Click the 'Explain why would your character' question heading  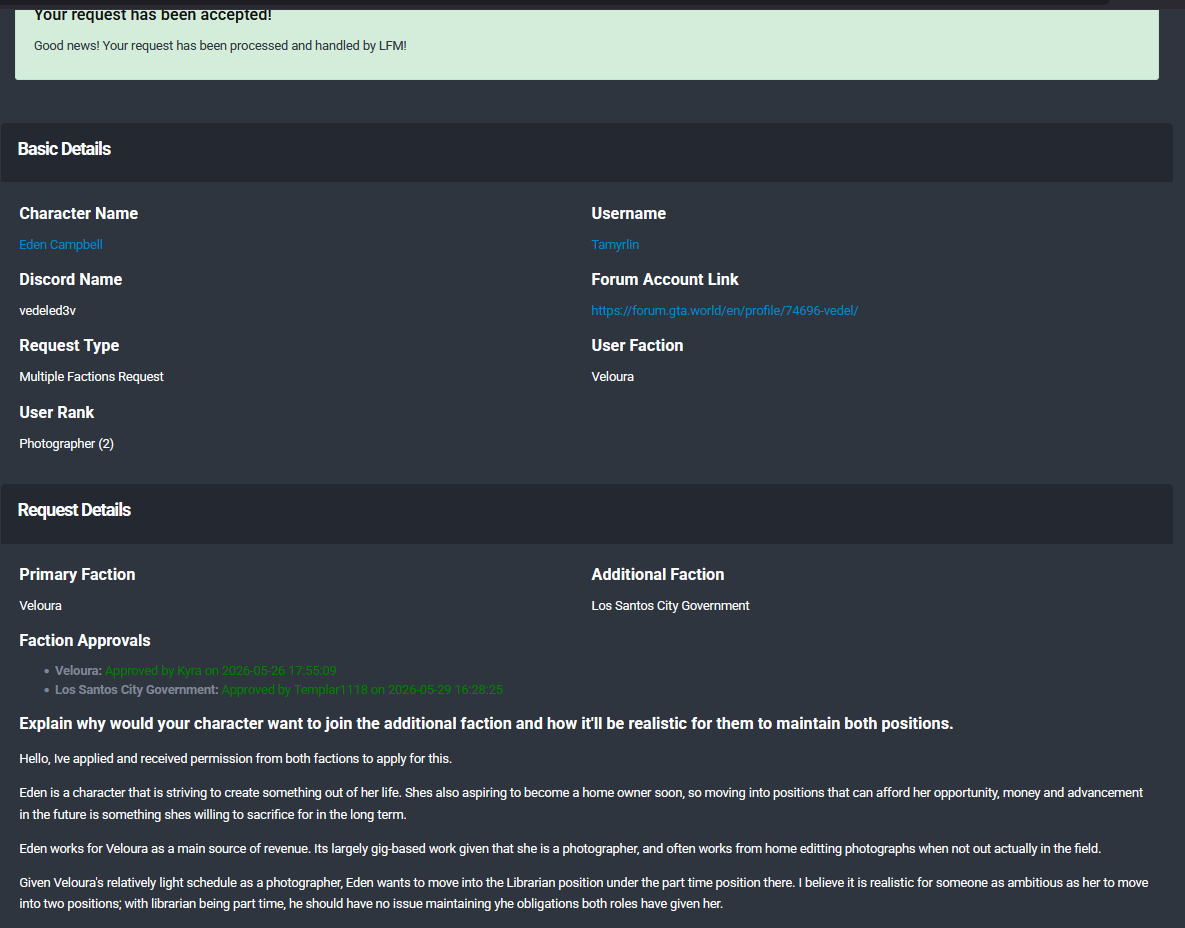pyautogui.click(x=486, y=723)
